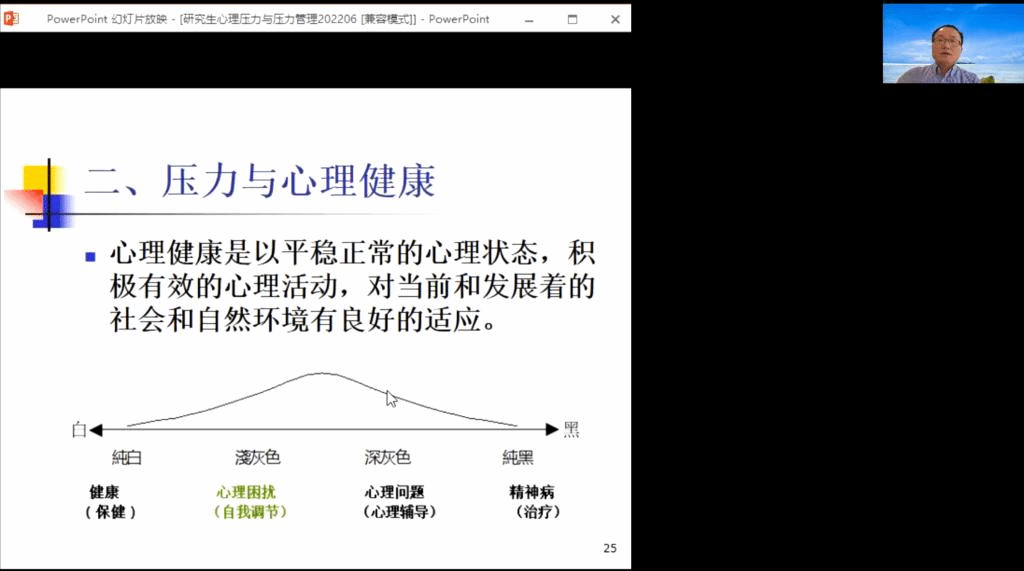
Task: Click the peak of the bell curve
Action: click(x=323, y=374)
